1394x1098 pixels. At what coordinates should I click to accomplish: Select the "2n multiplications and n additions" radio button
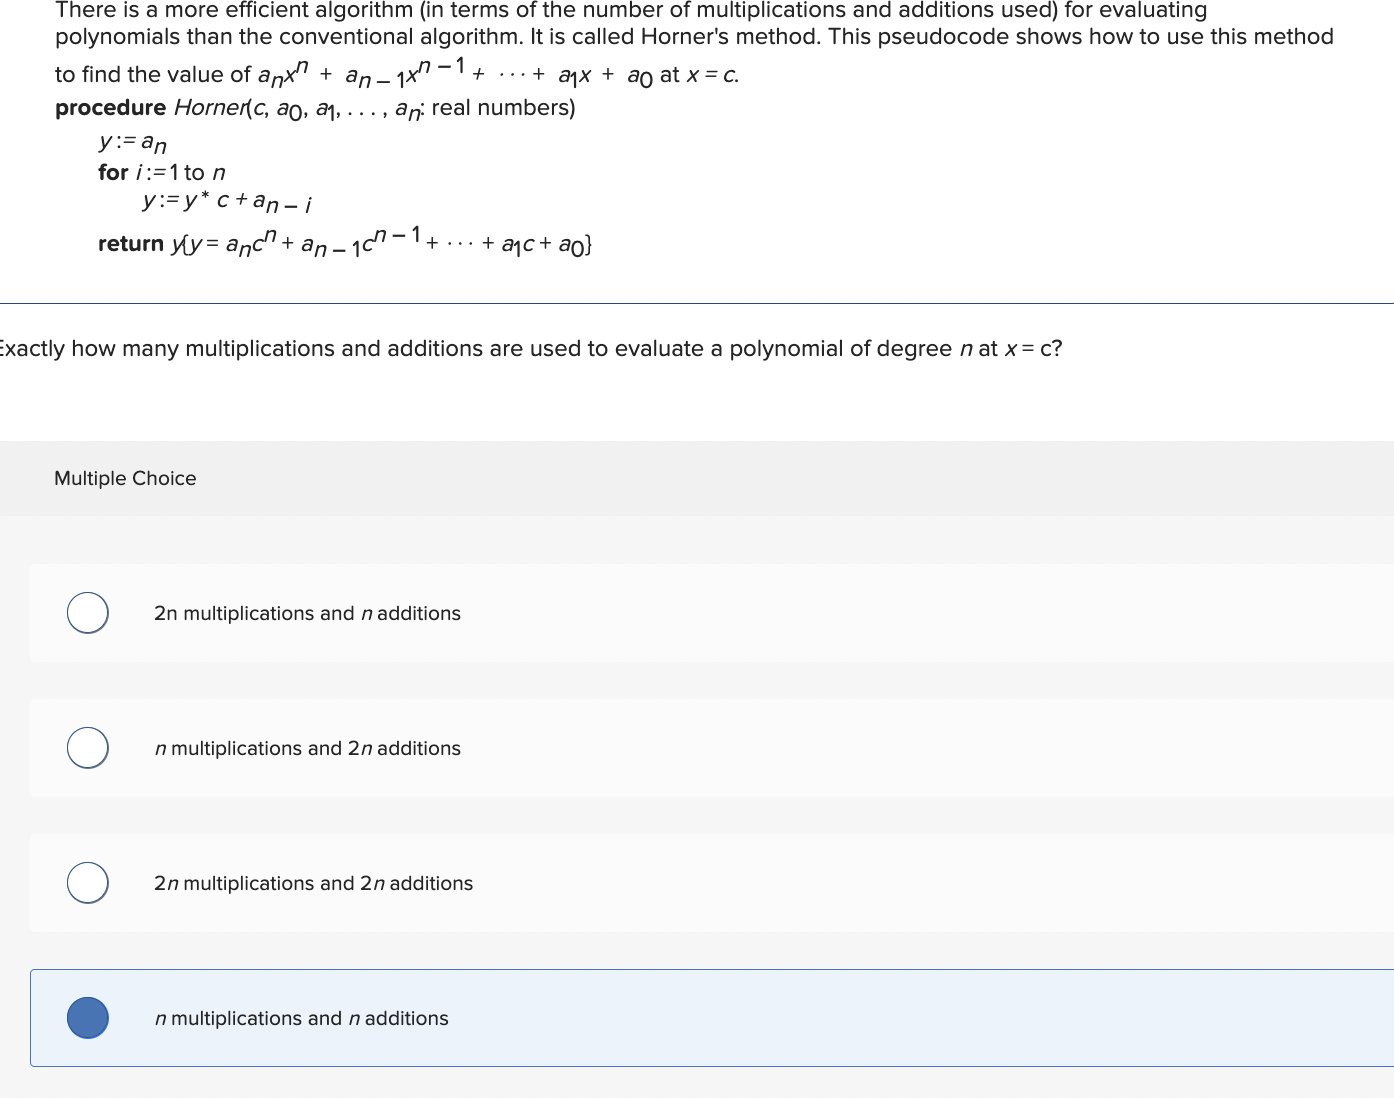coord(87,612)
